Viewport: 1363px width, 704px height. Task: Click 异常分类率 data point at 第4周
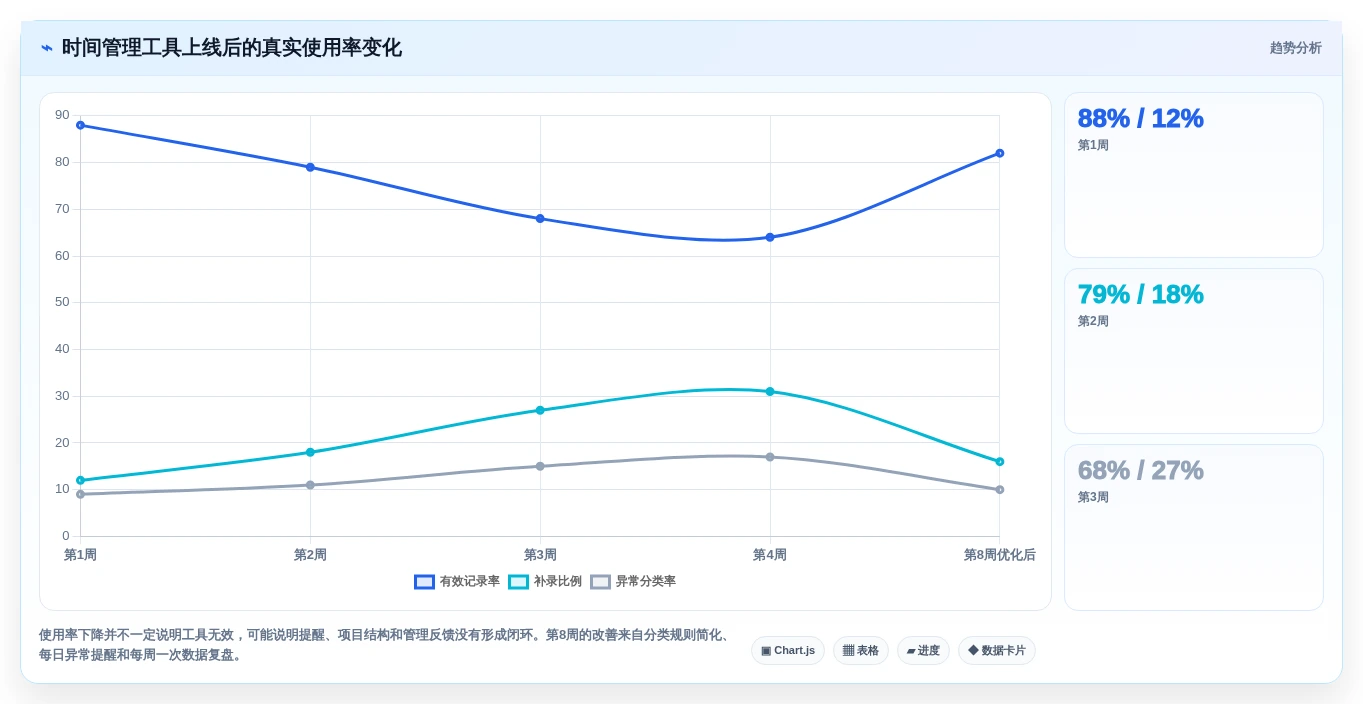point(770,457)
